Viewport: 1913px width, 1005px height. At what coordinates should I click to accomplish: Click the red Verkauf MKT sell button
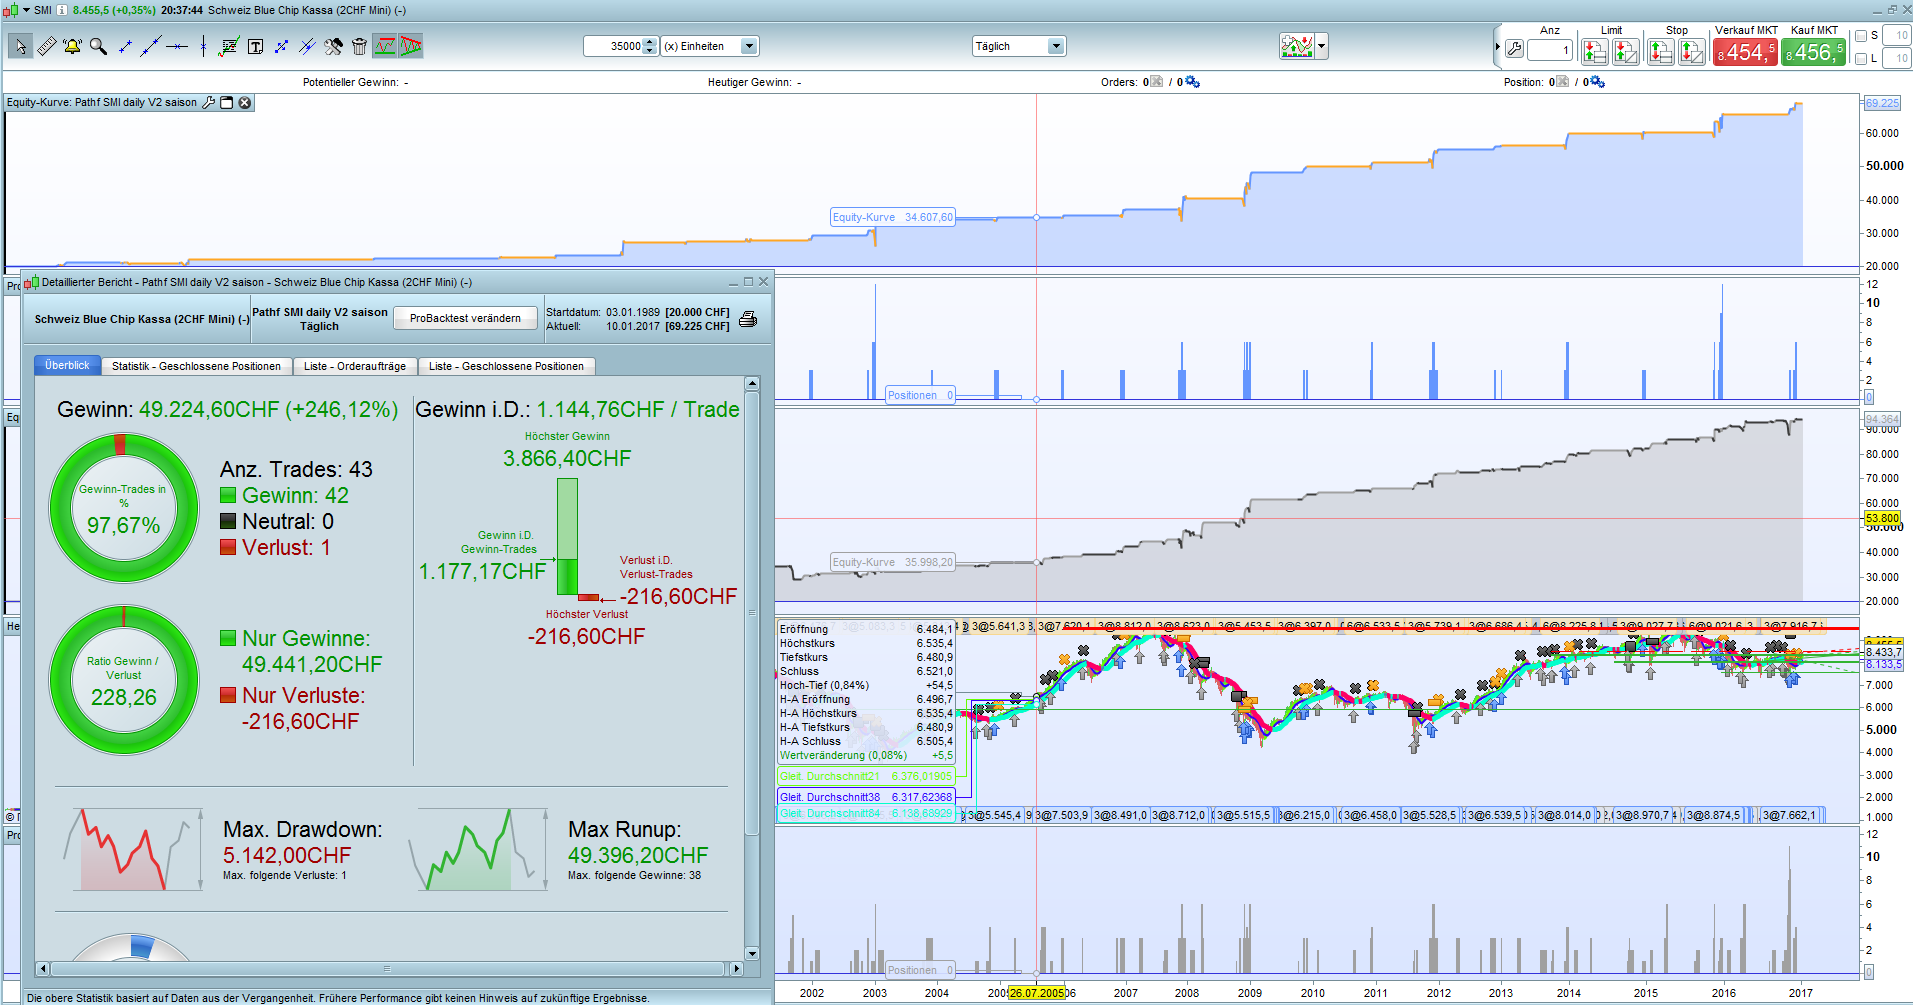(1746, 52)
